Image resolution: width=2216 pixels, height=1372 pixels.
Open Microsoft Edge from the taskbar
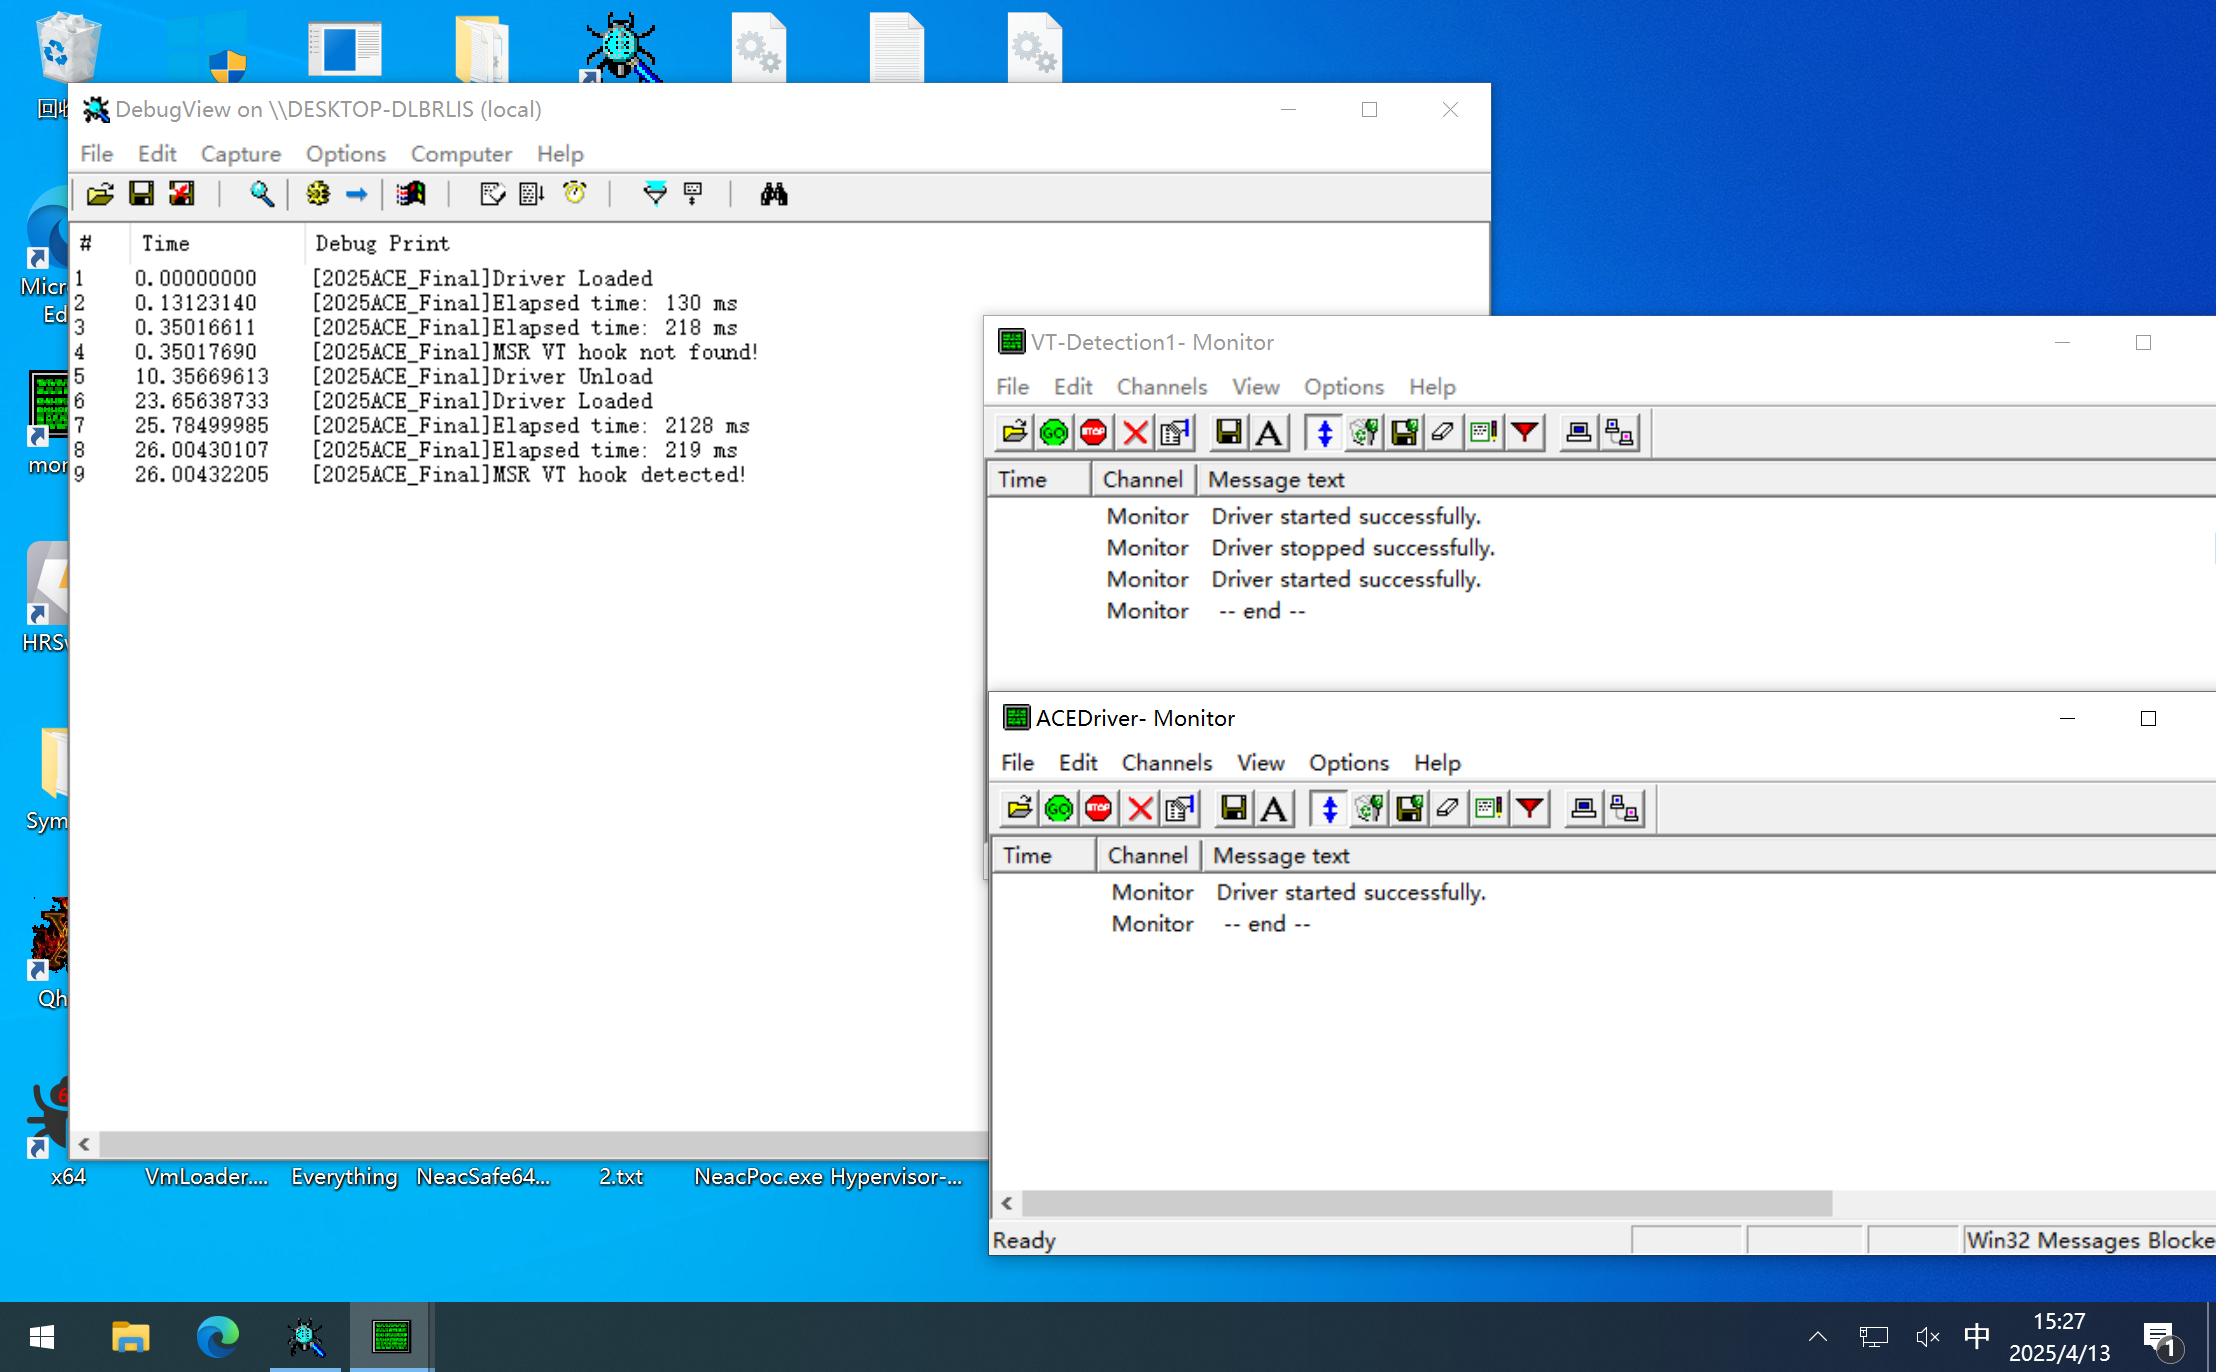[217, 1337]
